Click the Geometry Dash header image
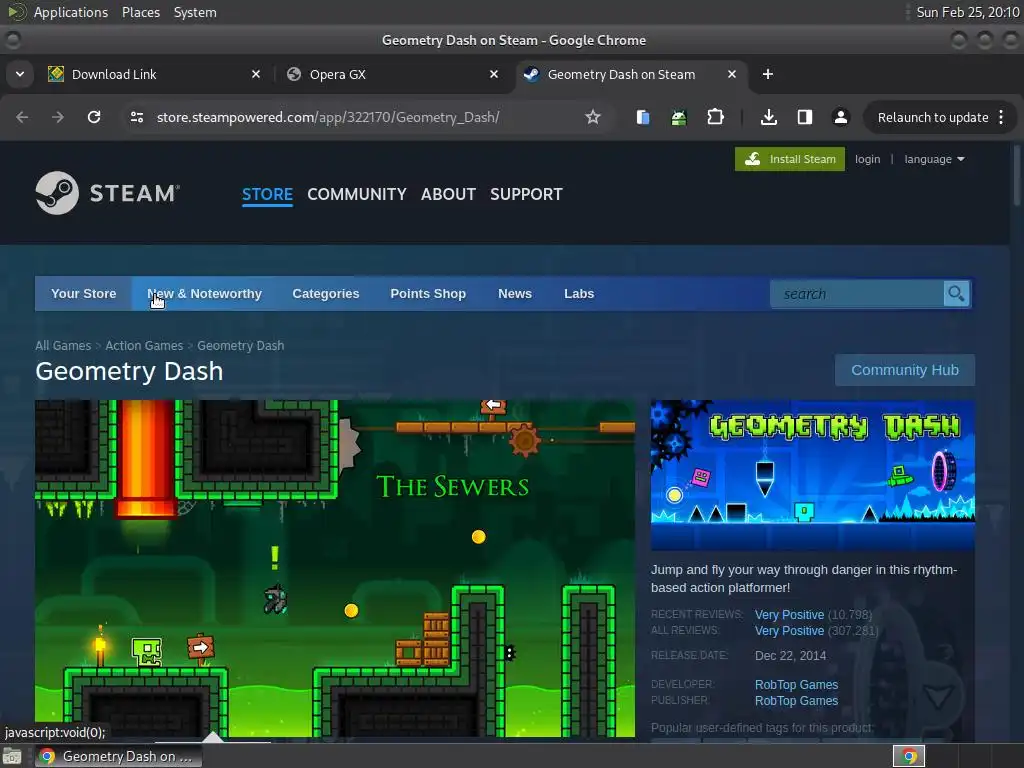This screenshot has height=768, width=1024. [x=812, y=475]
